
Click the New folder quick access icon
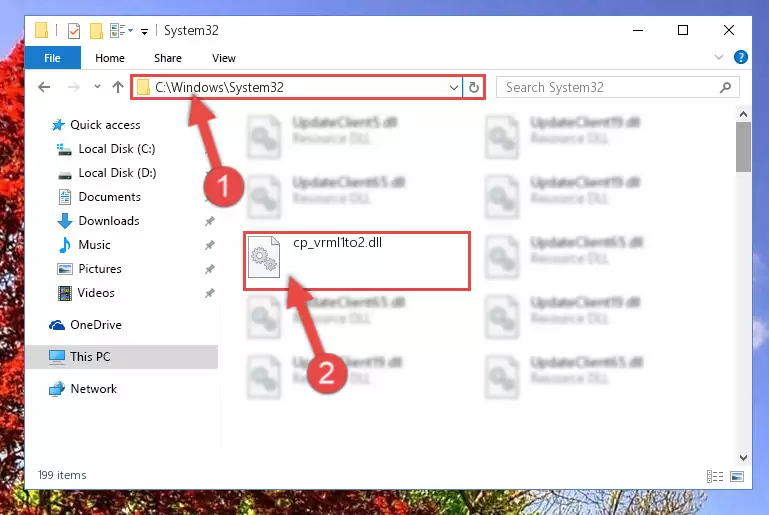(96, 31)
